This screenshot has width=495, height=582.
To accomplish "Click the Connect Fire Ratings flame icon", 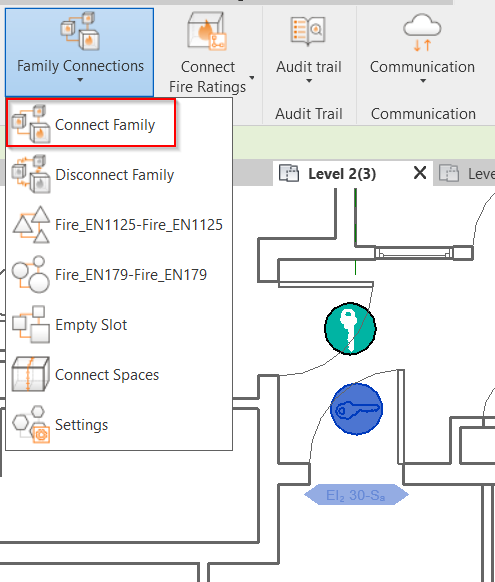I will pyautogui.click(x=207, y=30).
